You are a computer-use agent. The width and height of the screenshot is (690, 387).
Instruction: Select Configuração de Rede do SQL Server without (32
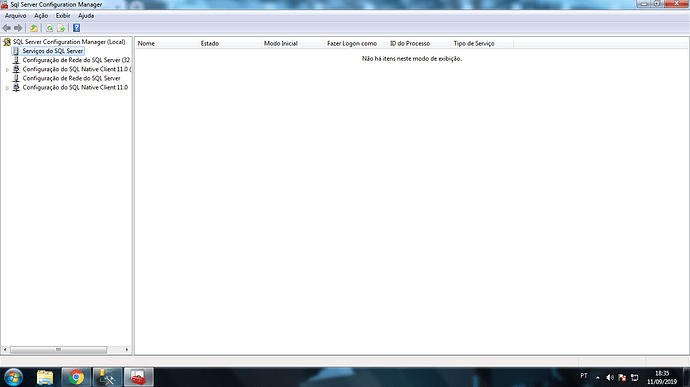71,78
